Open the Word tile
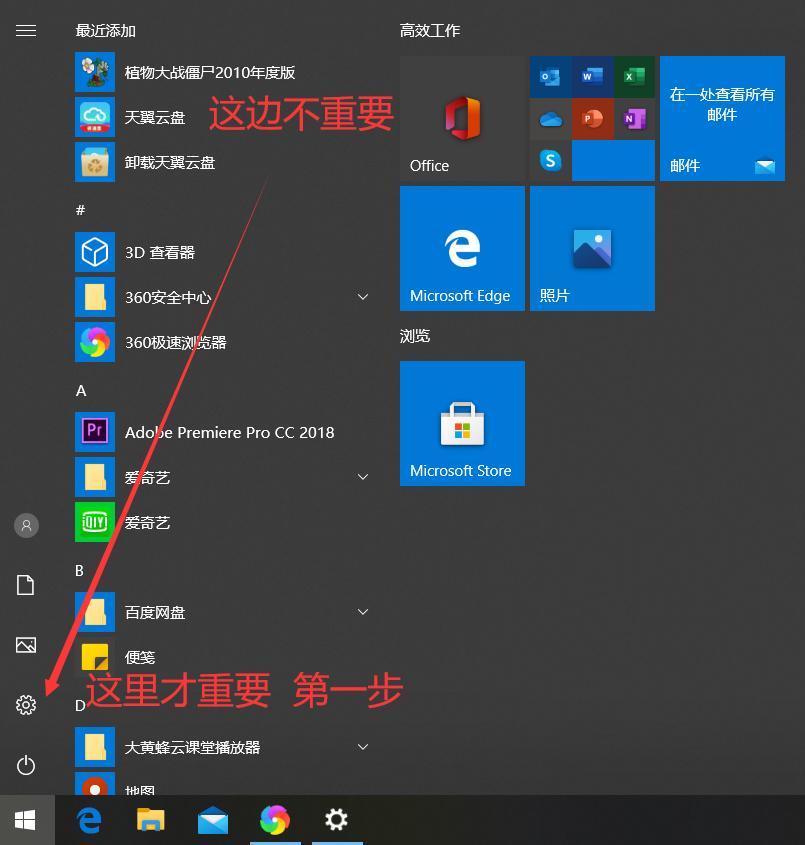805x845 pixels. coord(592,76)
